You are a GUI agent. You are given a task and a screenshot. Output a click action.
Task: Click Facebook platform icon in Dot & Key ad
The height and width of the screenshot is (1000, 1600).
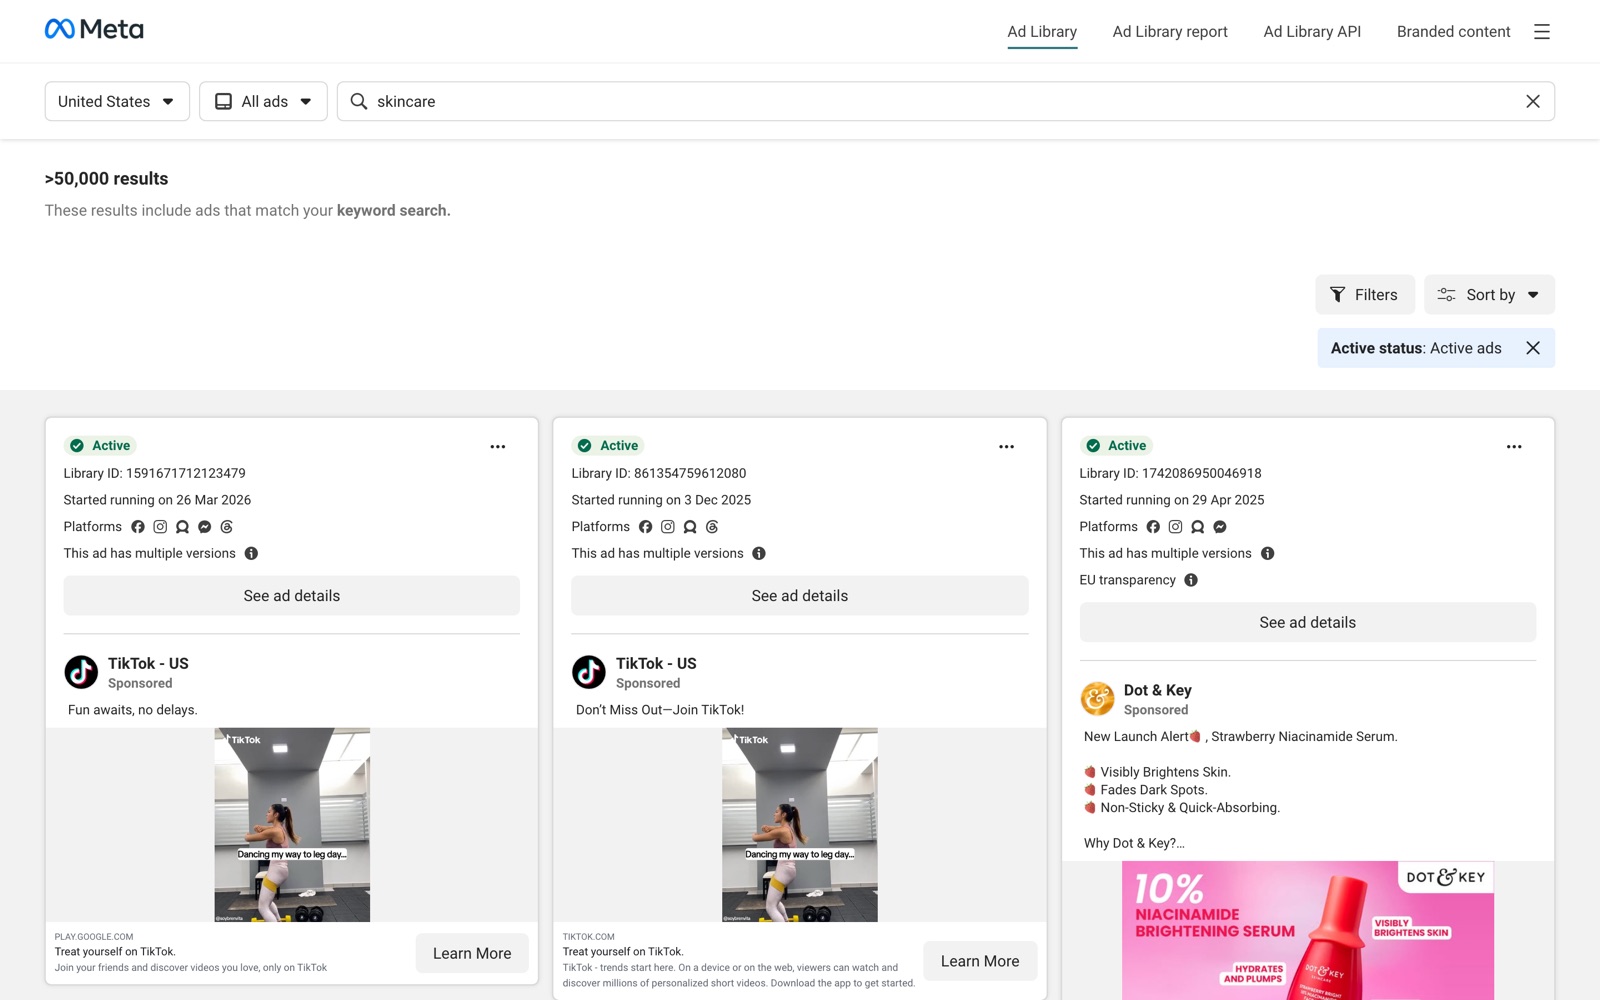point(1153,527)
